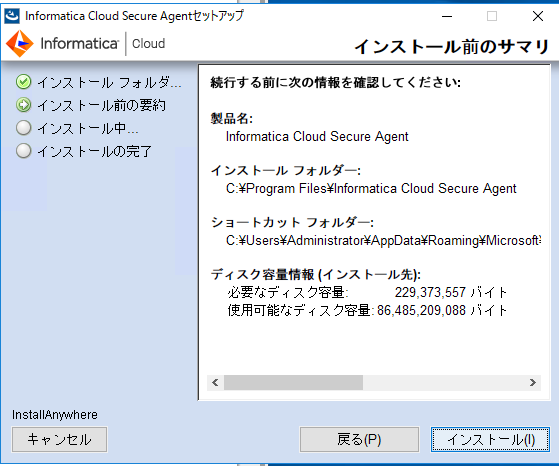Click the 86,485,209,088 バイト available space value
Screen dimensions: 559x466
click(x=442, y=310)
